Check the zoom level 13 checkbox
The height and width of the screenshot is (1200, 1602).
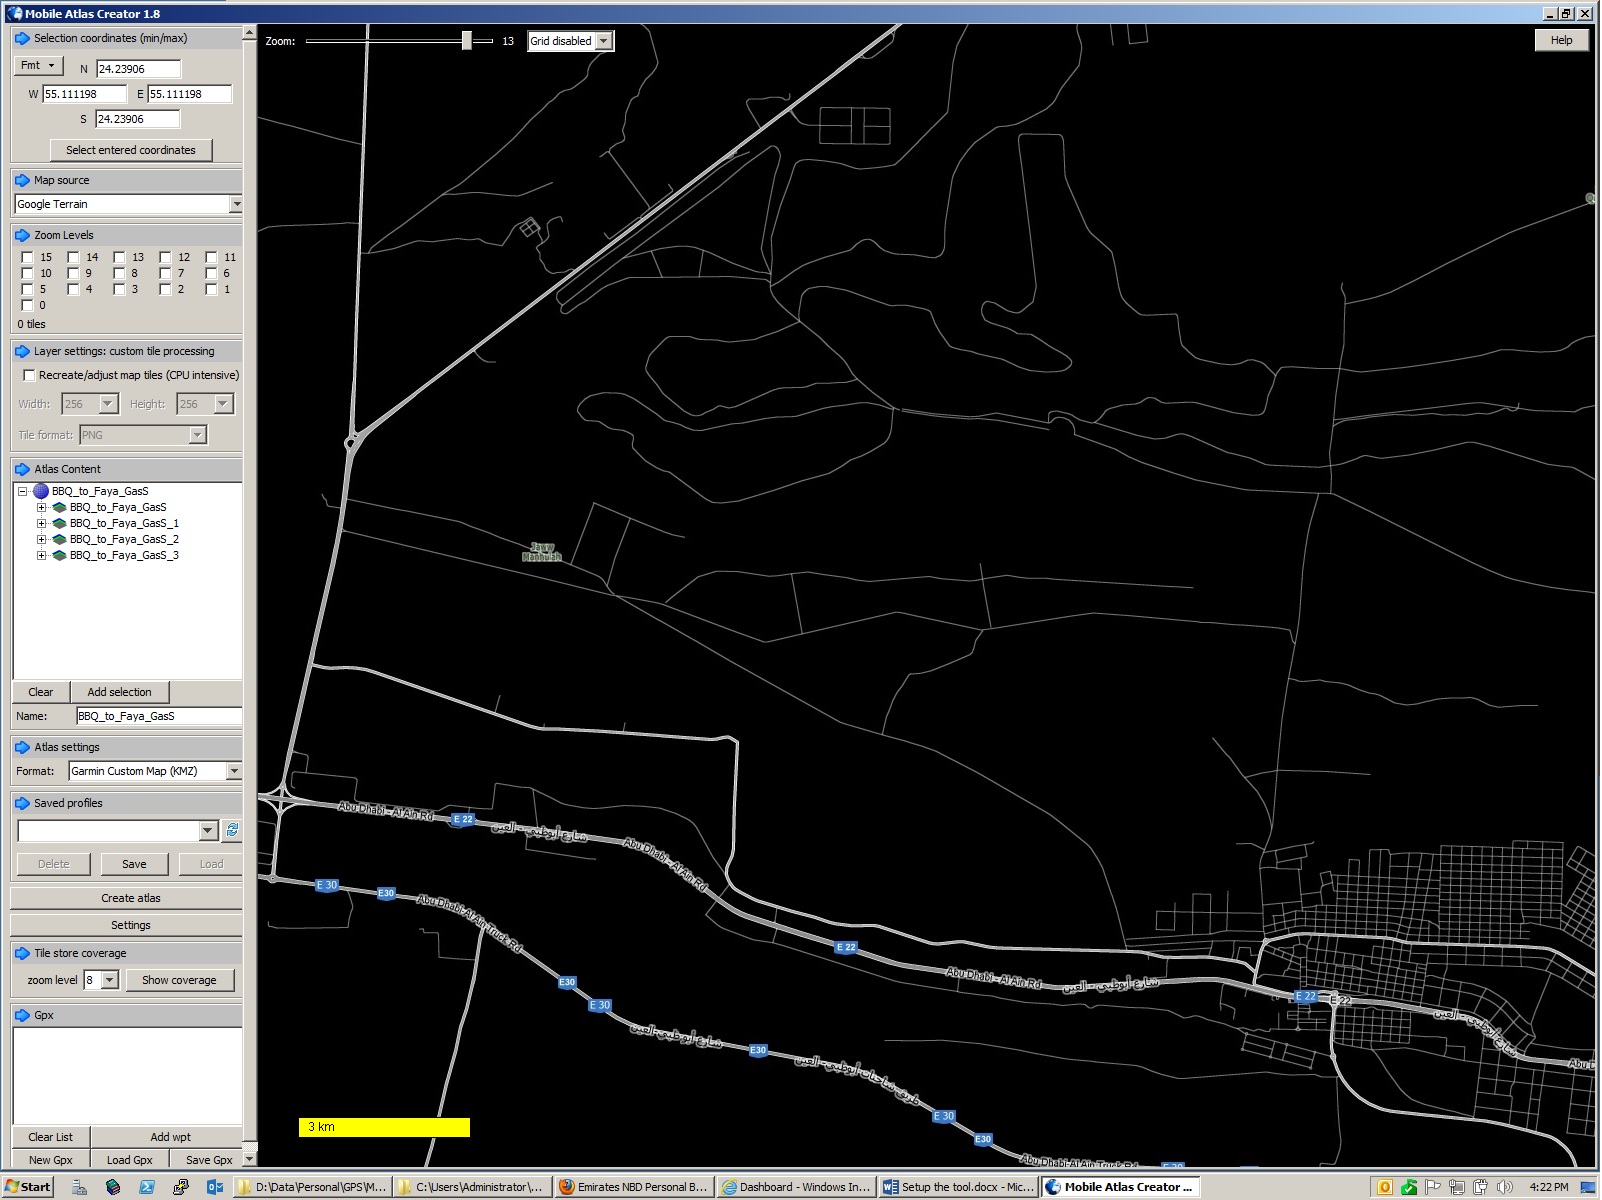[120, 258]
